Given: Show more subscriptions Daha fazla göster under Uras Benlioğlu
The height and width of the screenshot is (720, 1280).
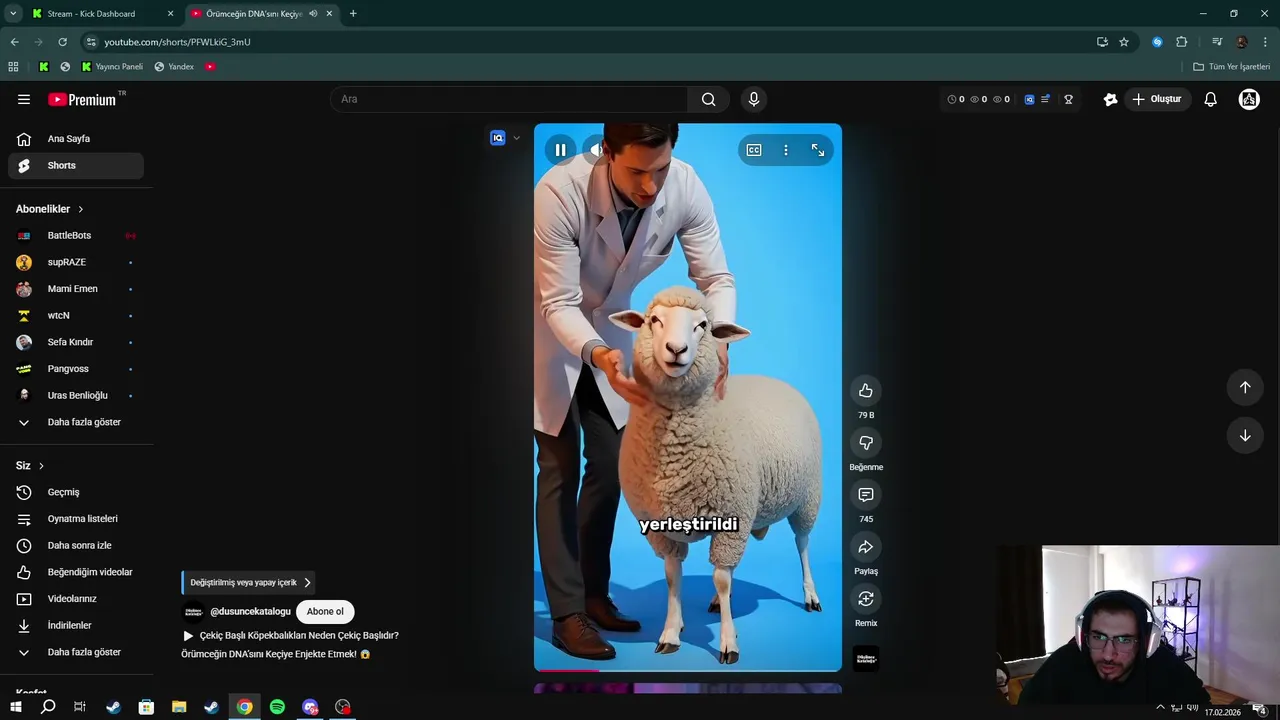Looking at the screenshot, I should (76, 422).
